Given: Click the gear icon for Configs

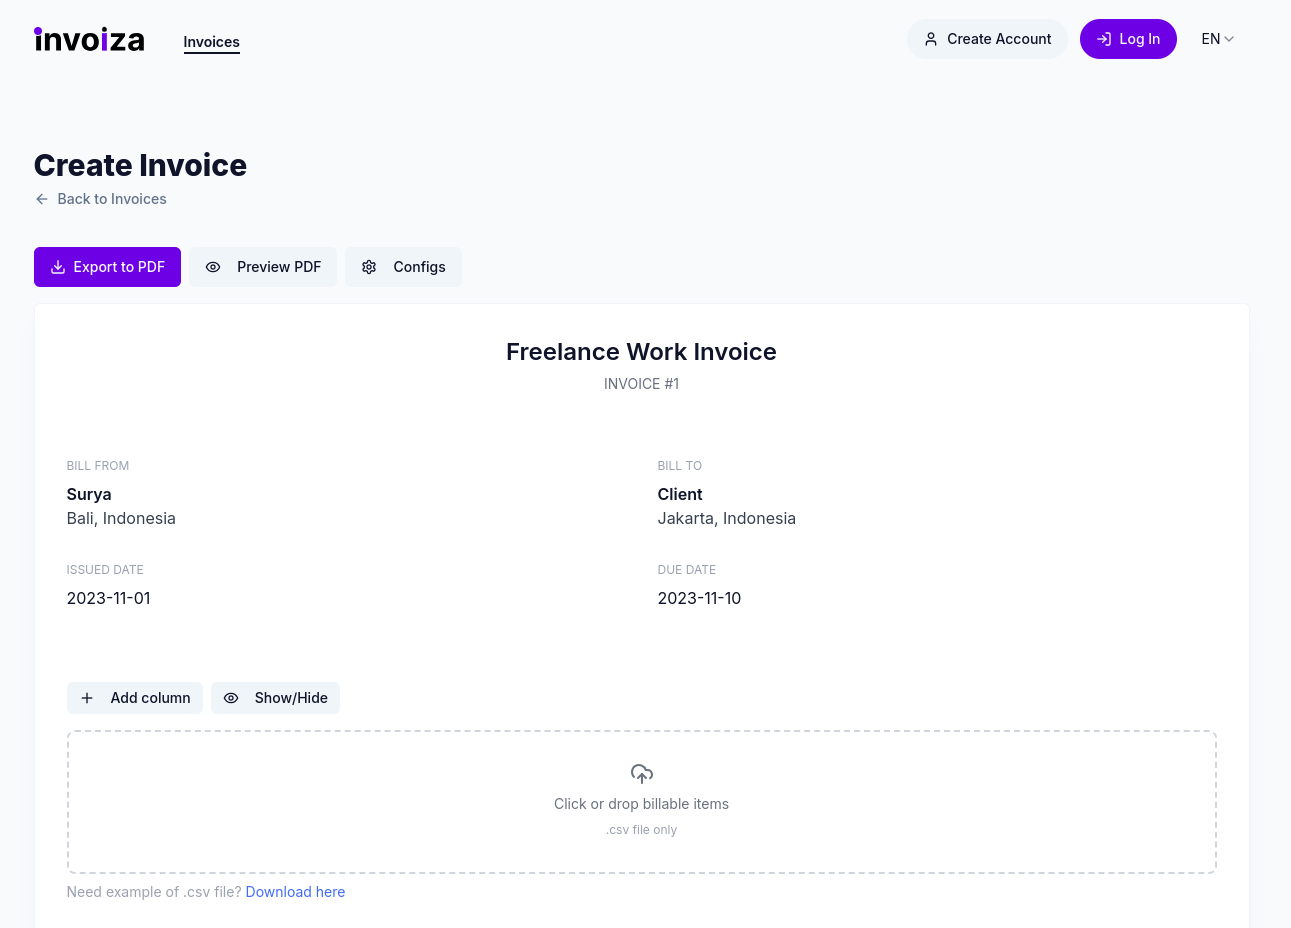Looking at the screenshot, I should (x=369, y=267).
